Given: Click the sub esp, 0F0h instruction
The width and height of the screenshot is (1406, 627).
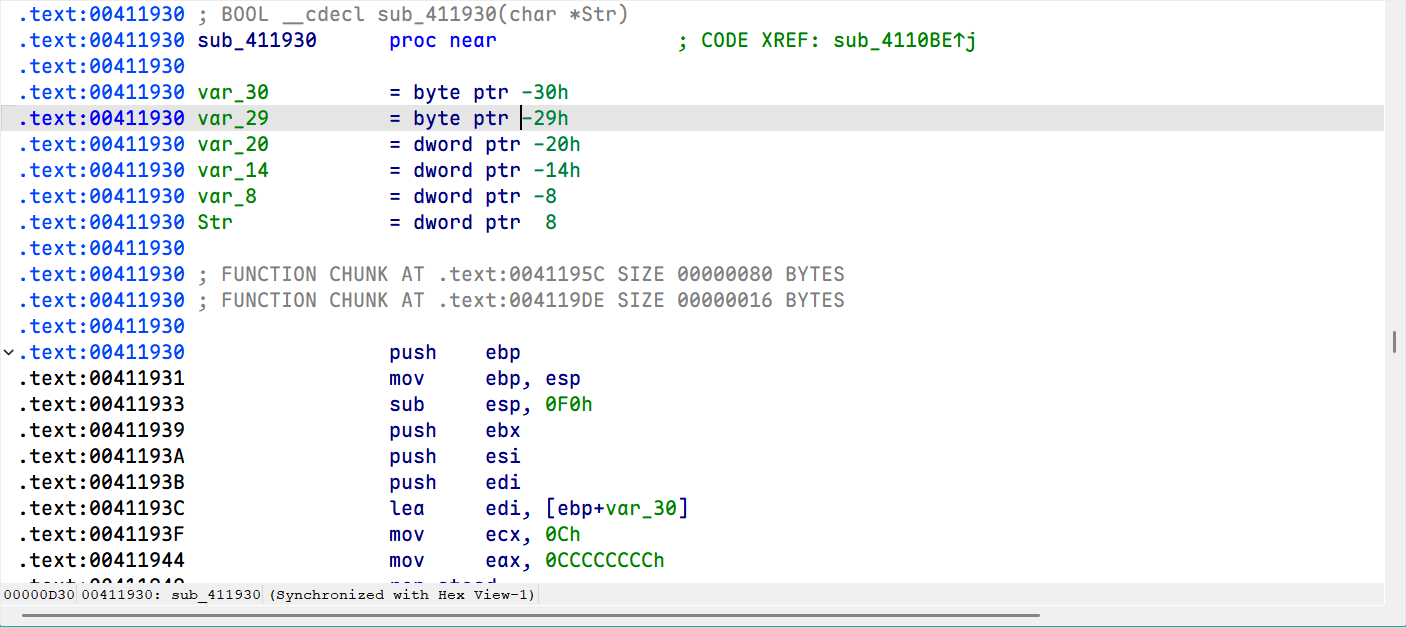Looking at the screenshot, I should pos(491,404).
